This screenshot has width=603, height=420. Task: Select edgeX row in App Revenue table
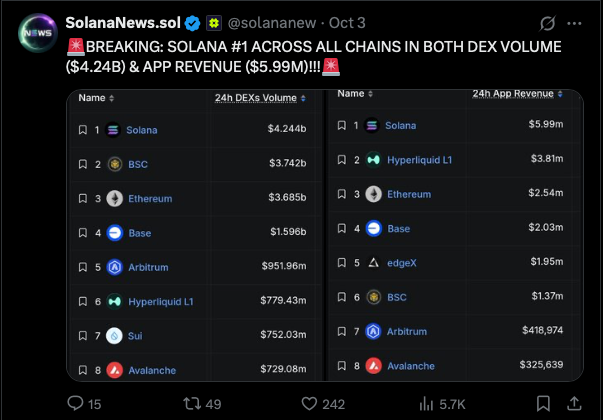click(x=403, y=263)
